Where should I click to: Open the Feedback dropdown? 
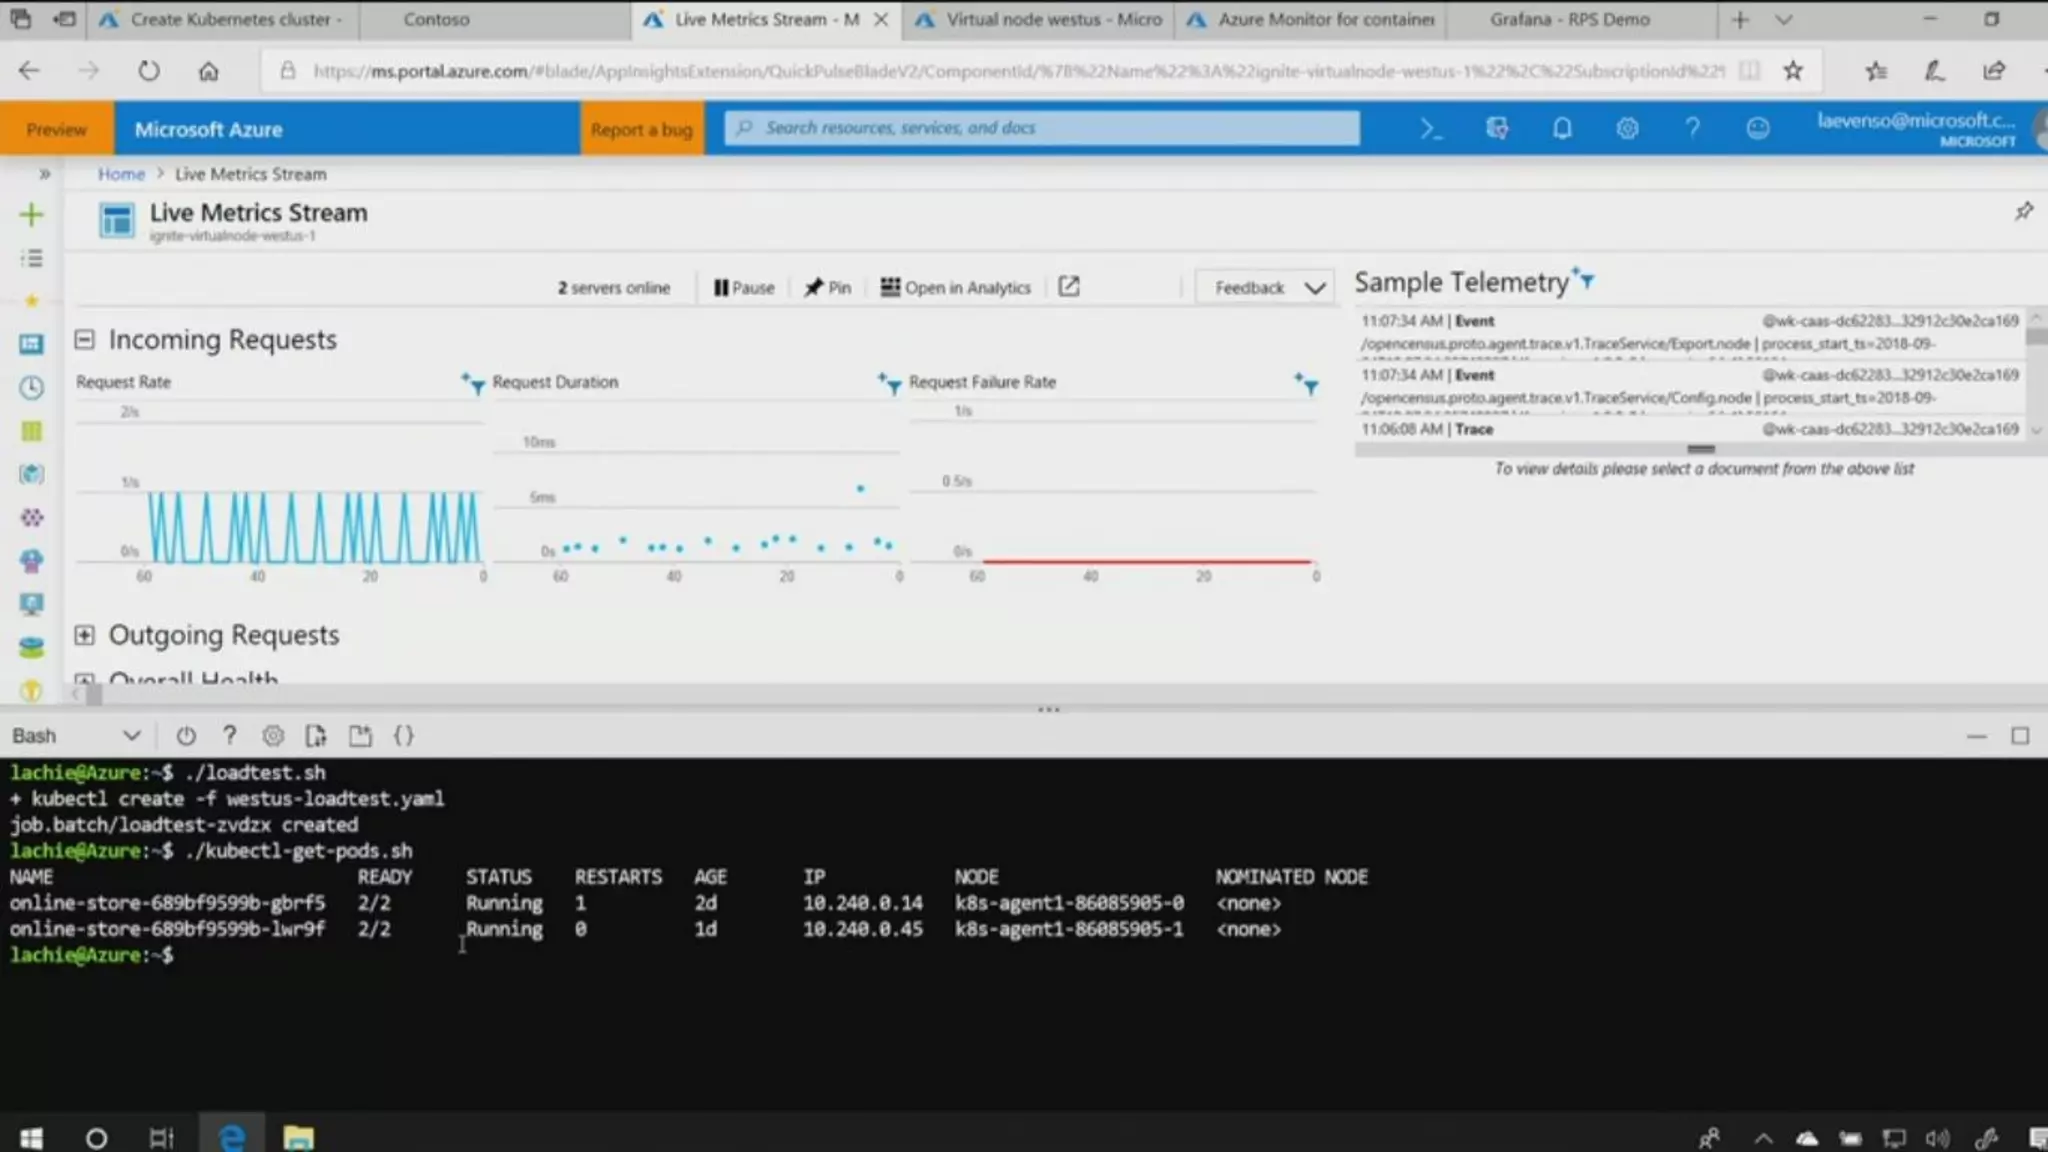click(1266, 288)
